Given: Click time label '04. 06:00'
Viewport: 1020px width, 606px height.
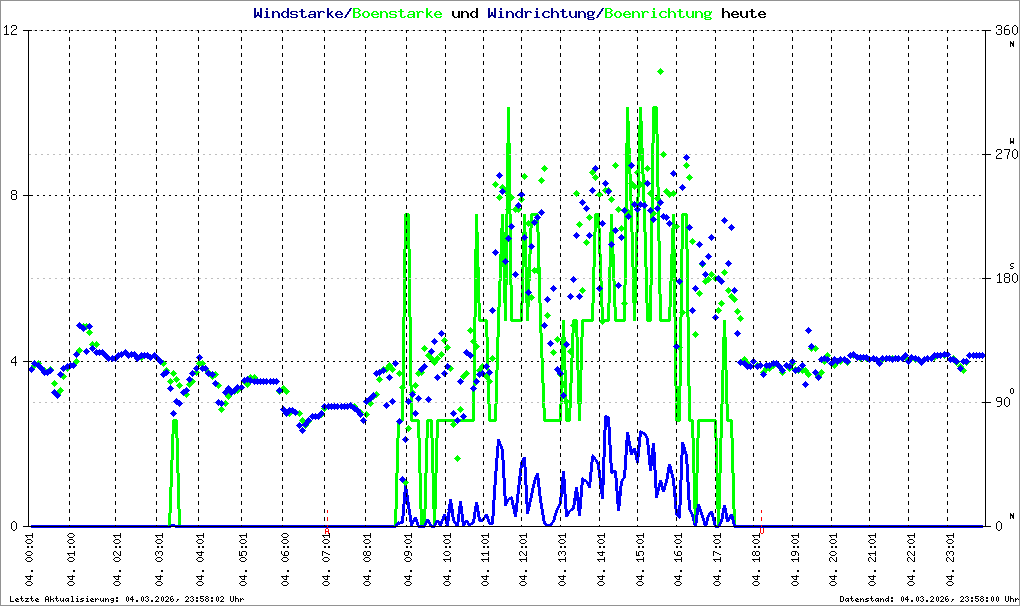Looking at the screenshot, I should pyautogui.click(x=285, y=560).
